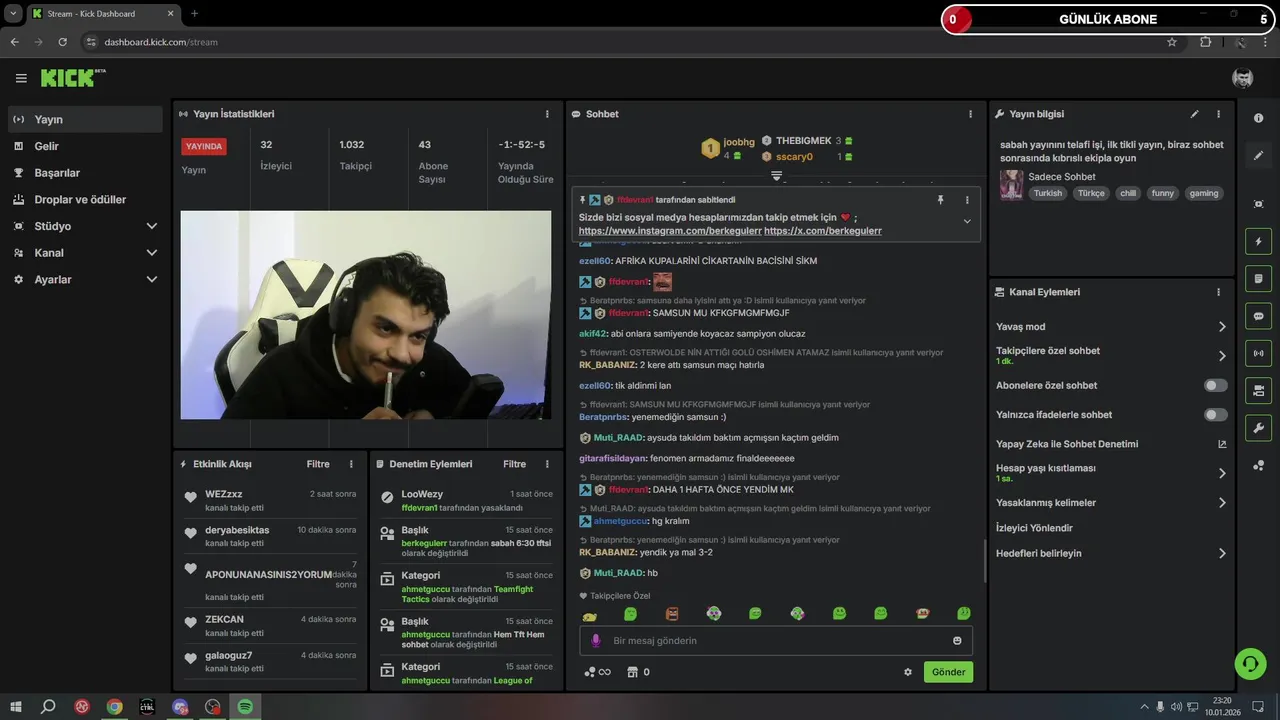Click the chat panel scrollbar
The height and width of the screenshot is (720, 1280).
[984, 561]
